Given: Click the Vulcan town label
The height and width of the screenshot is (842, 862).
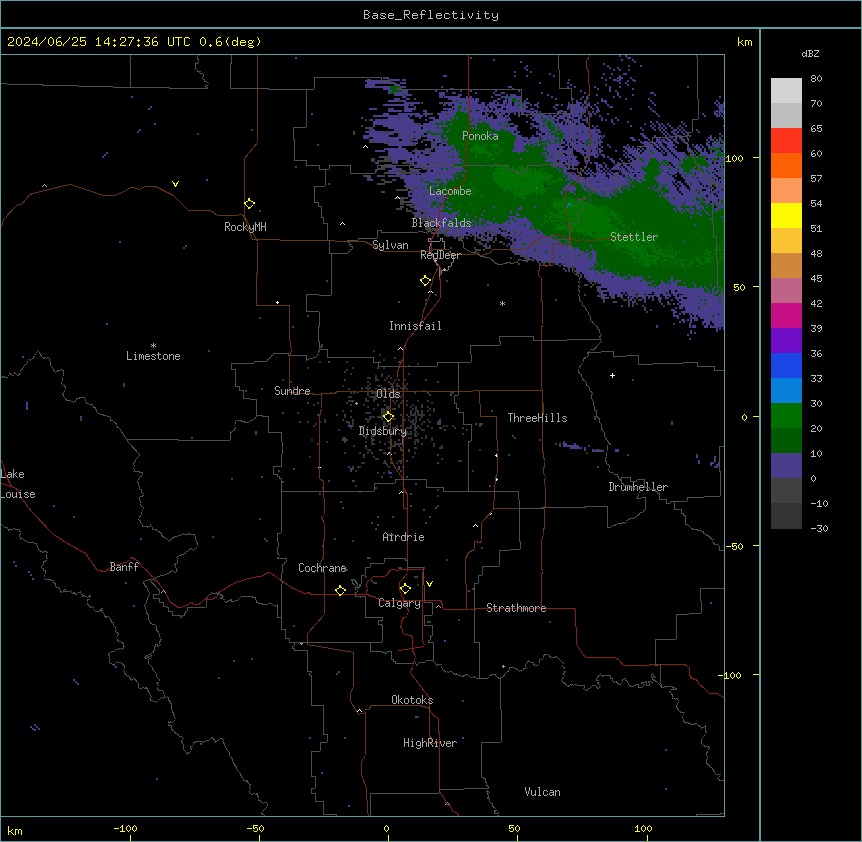Looking at the screenshot, I should click(x=542, y=792).
